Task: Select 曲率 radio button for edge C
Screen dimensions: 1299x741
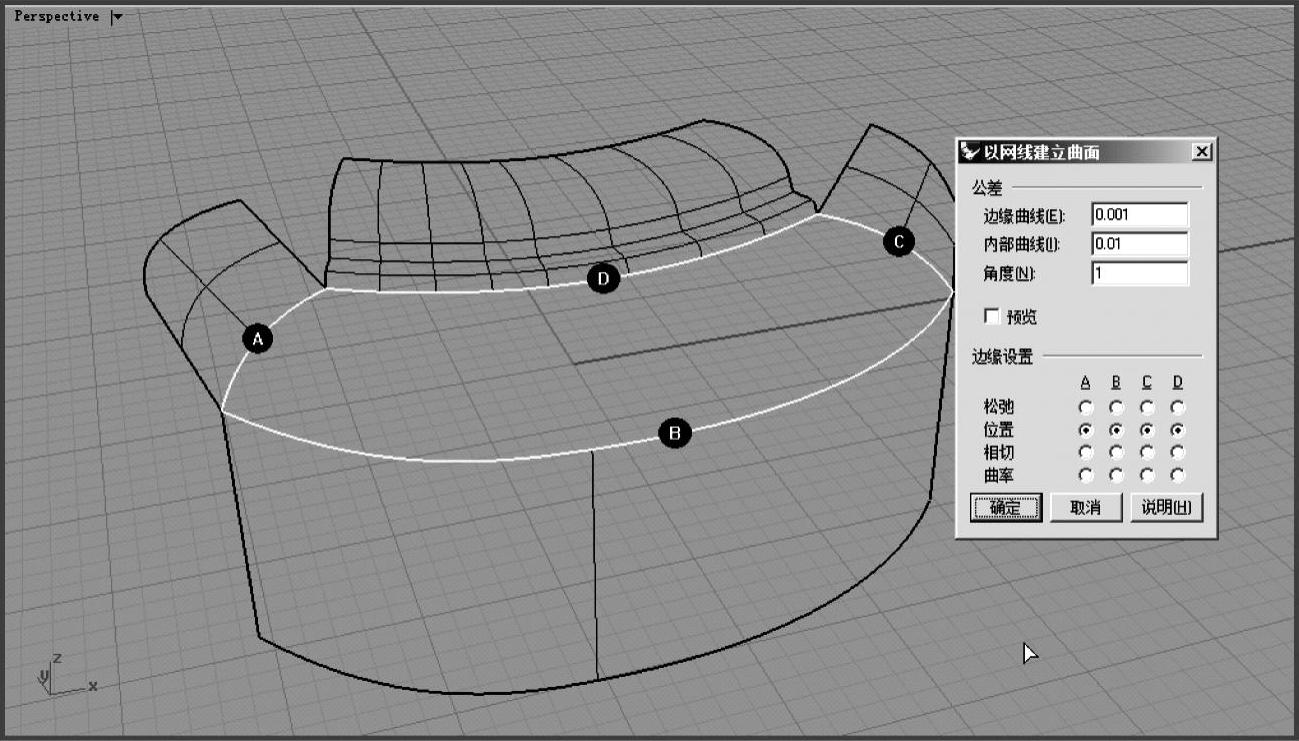Action: (1147, 475)
